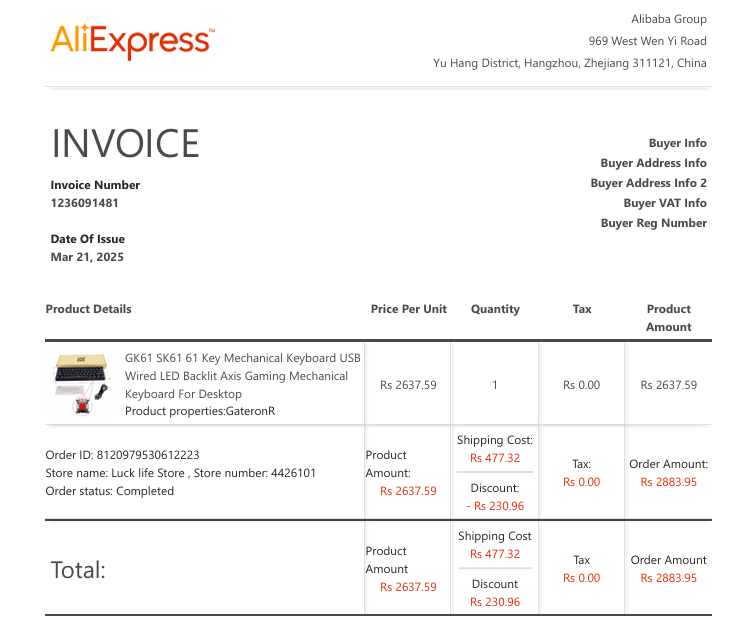Select the Buyer Address Info 2 label
This screenshot has height=634, width=742.
(648, 183)
